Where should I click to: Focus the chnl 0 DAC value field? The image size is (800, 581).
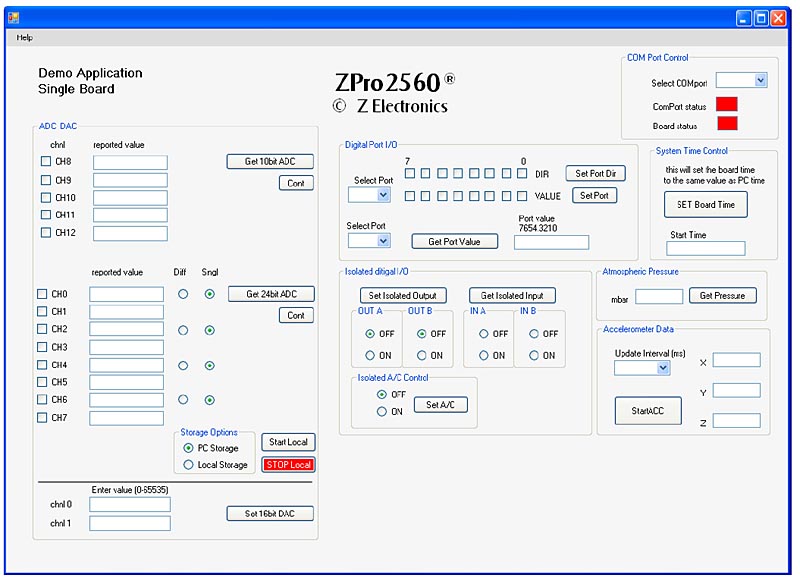130,504
